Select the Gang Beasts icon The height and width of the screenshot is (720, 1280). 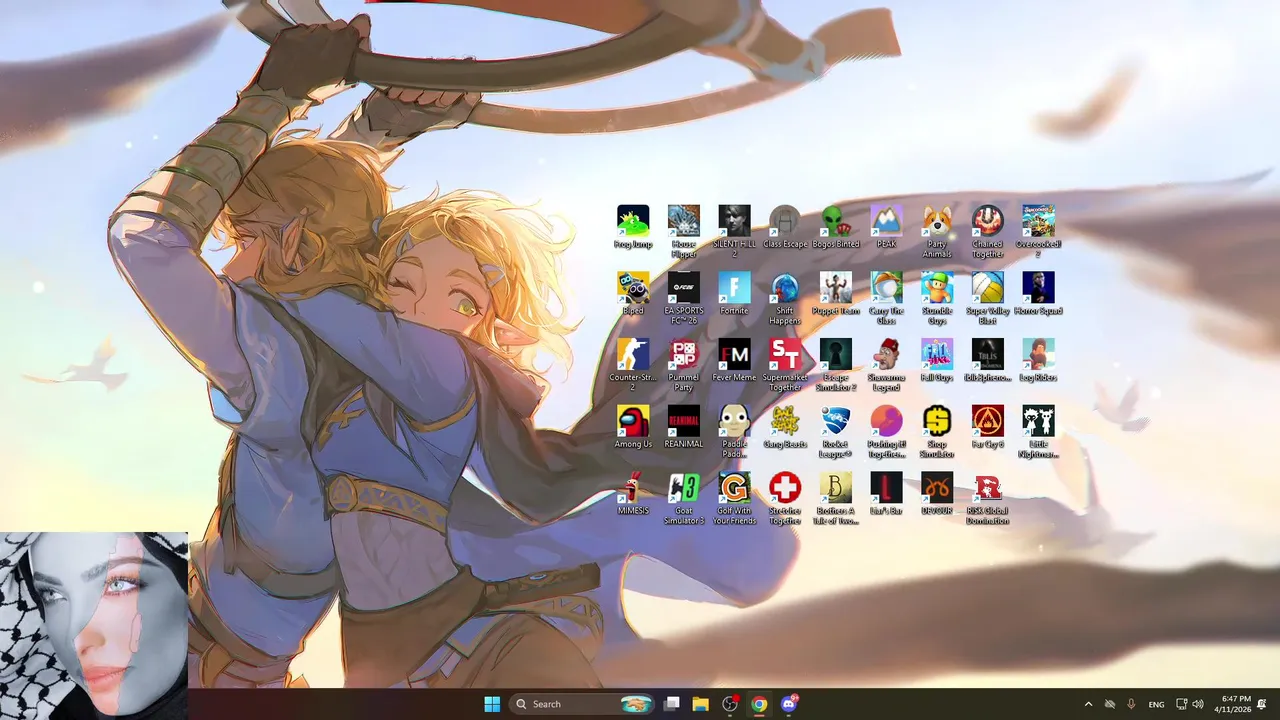pyautogui.click(x=785, y=427)
